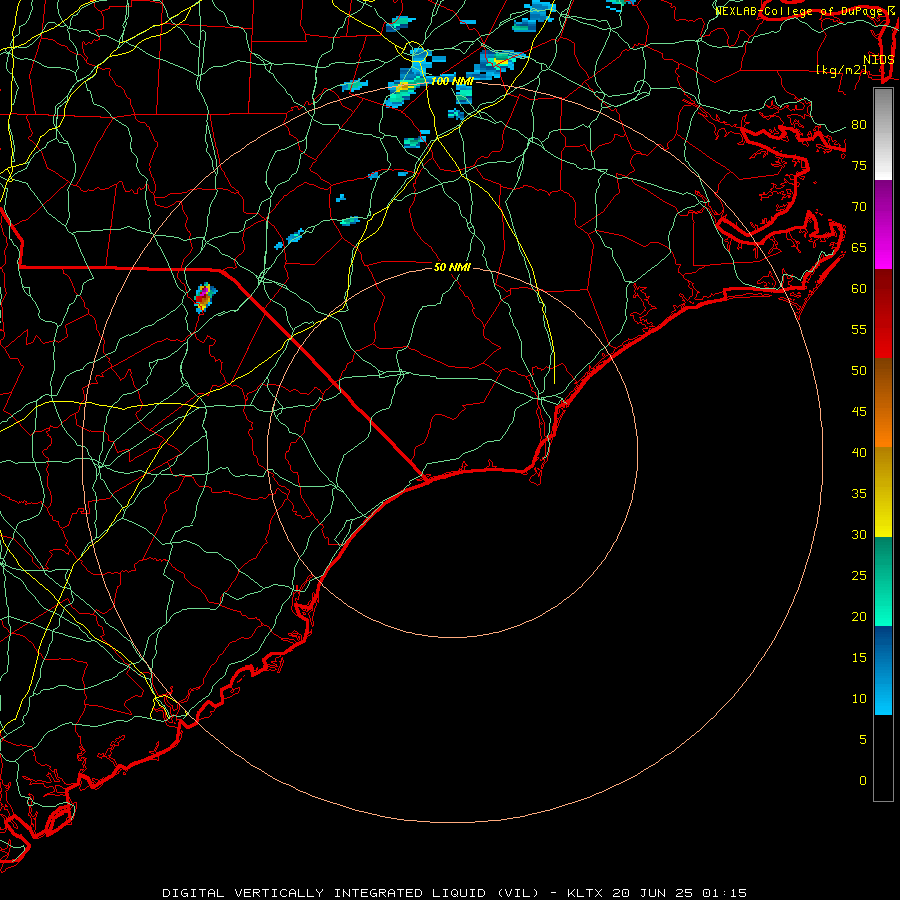This screenshot has height=900, width=900.
Task: Click the legend value 30
Action: click(859, 534)
